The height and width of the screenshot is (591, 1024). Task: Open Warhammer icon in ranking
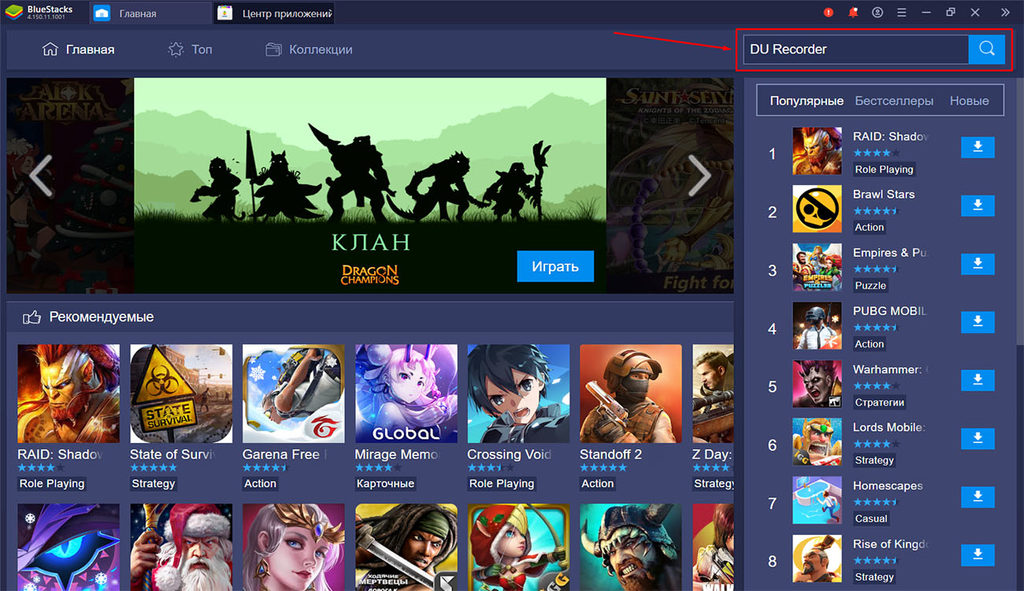pyautogui.click(x=817, y=384)
